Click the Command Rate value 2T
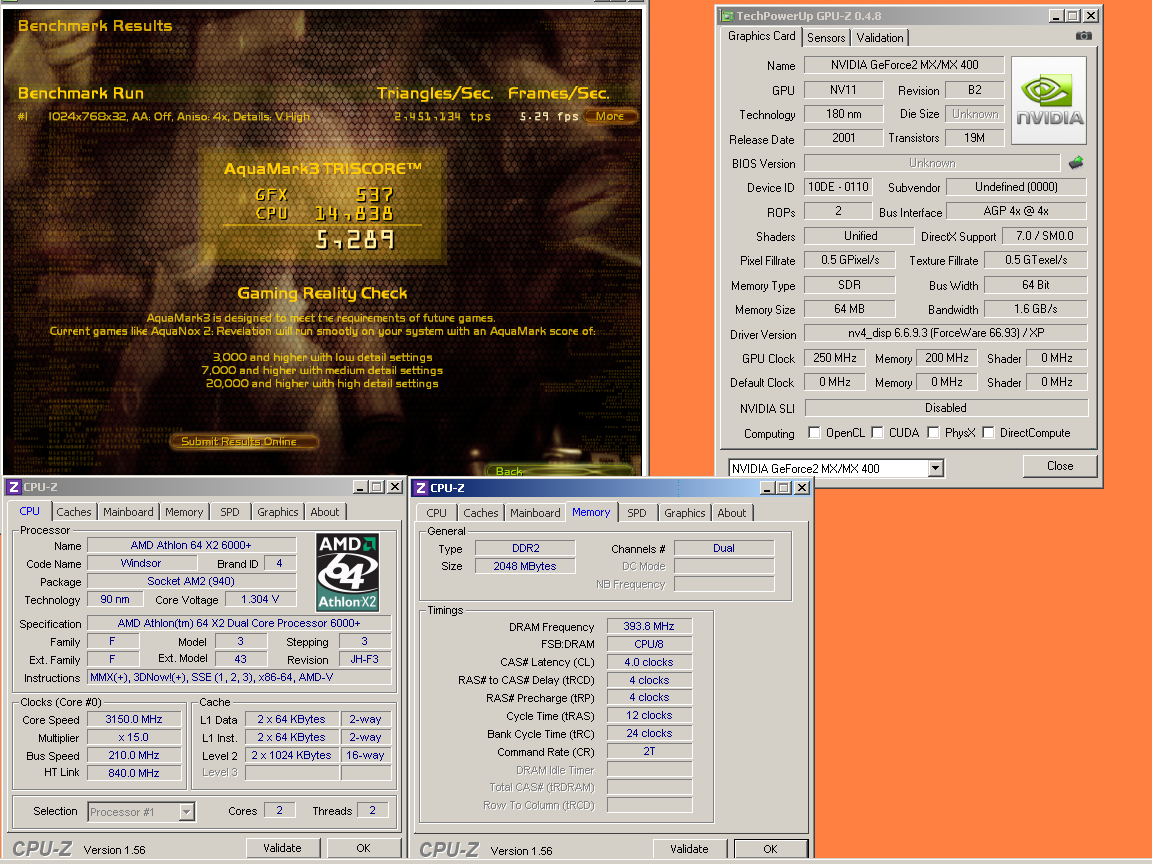1152x864 pixels. [649, 751]
